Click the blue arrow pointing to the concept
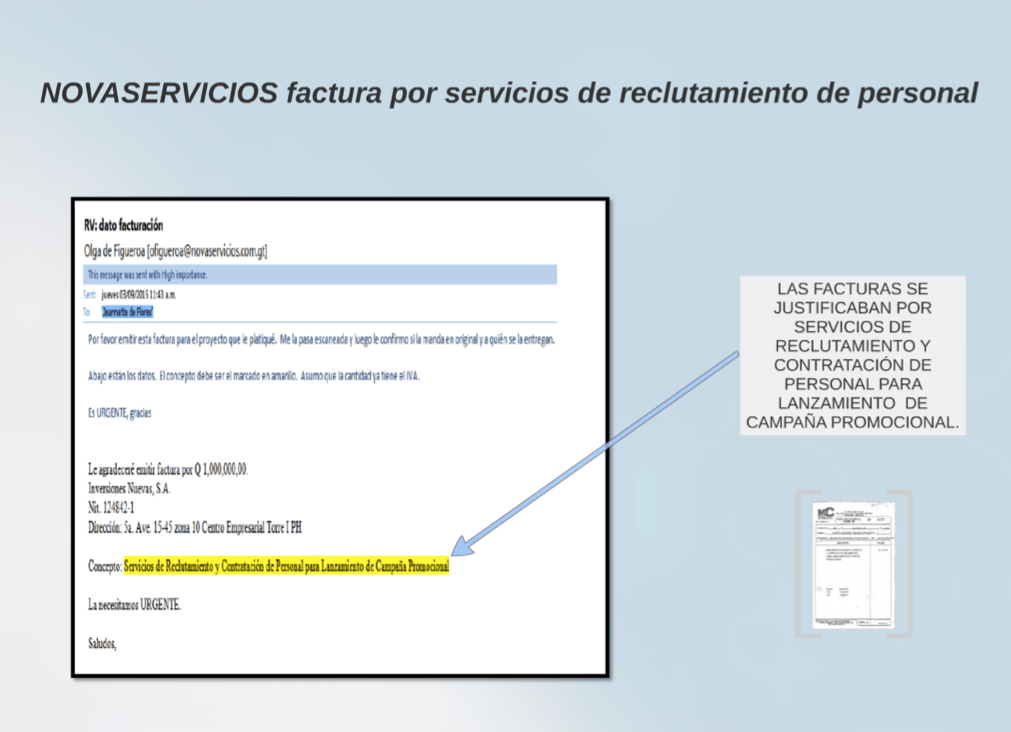This screenshot has height=732, width=1011. pyautogui.click(x=597, y=453)
